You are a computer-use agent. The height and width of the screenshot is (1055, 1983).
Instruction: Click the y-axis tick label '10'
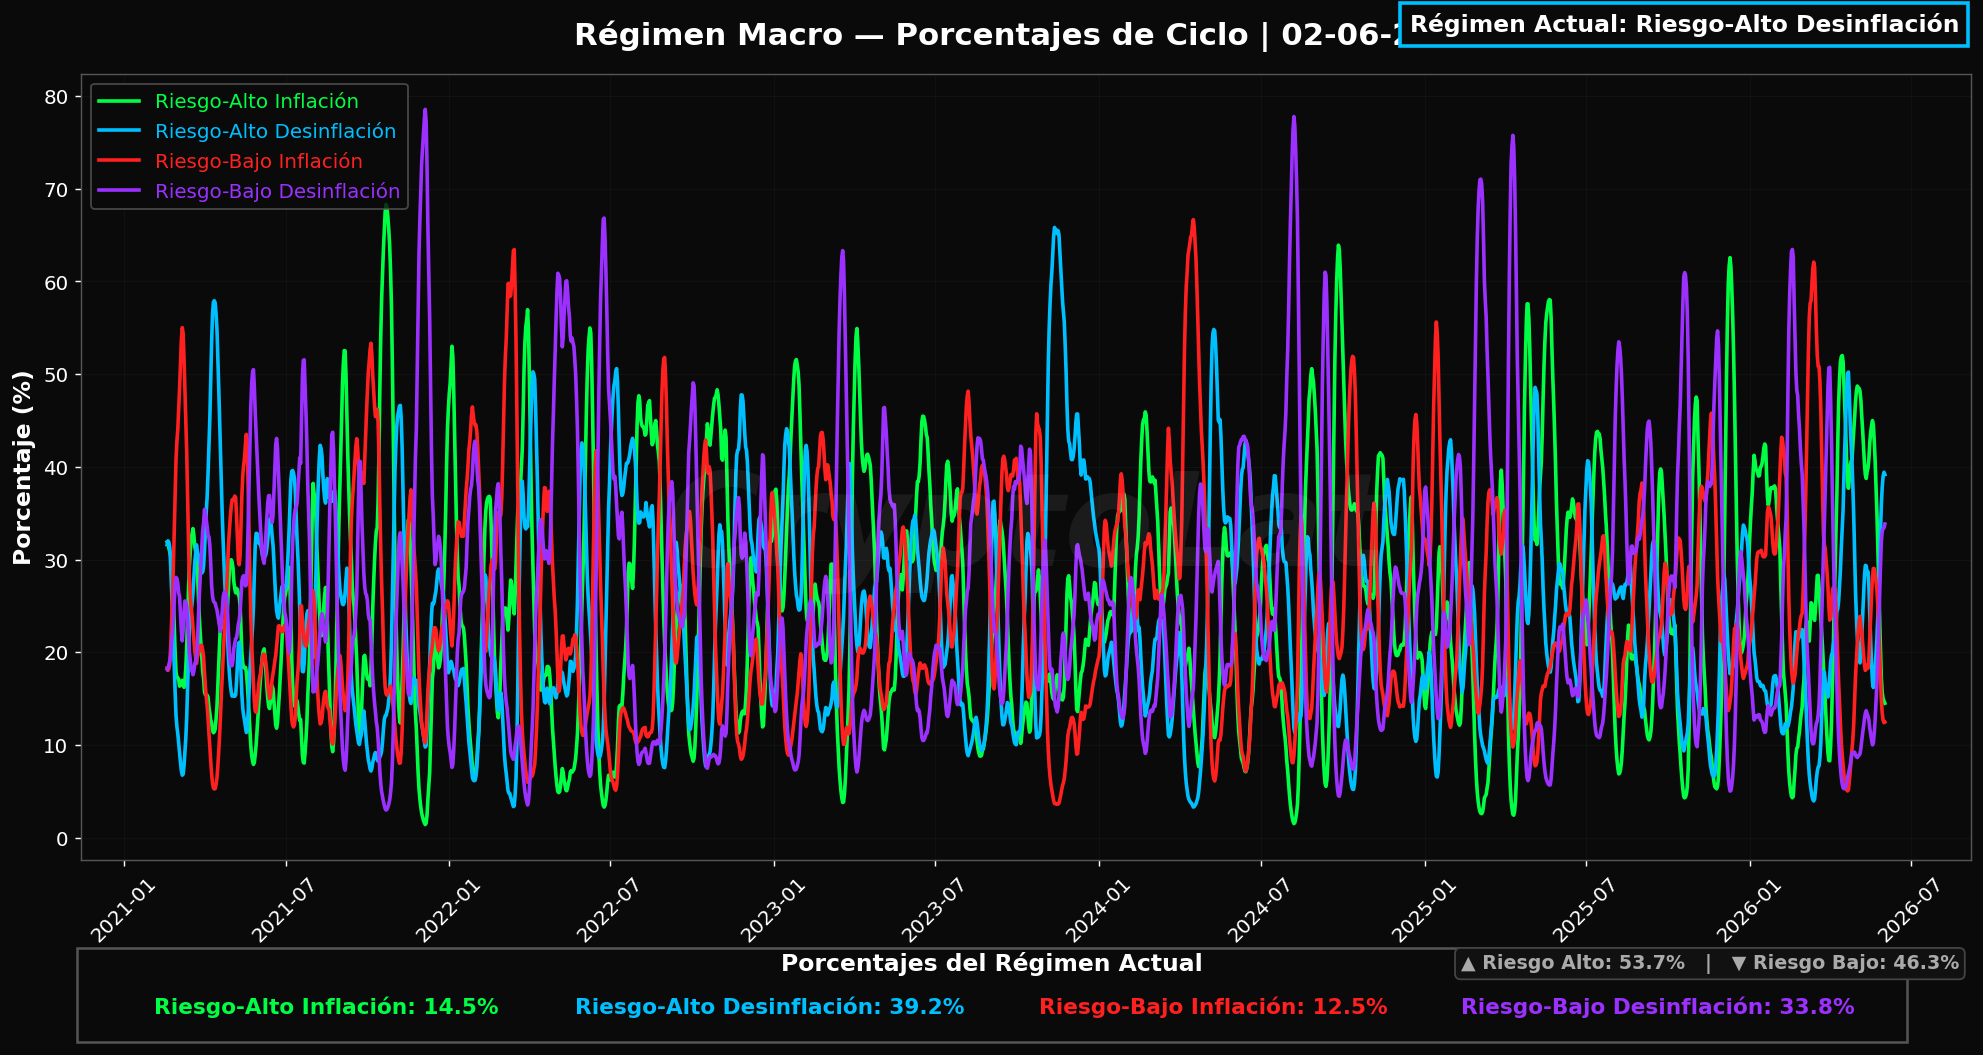tap(56, 746)
